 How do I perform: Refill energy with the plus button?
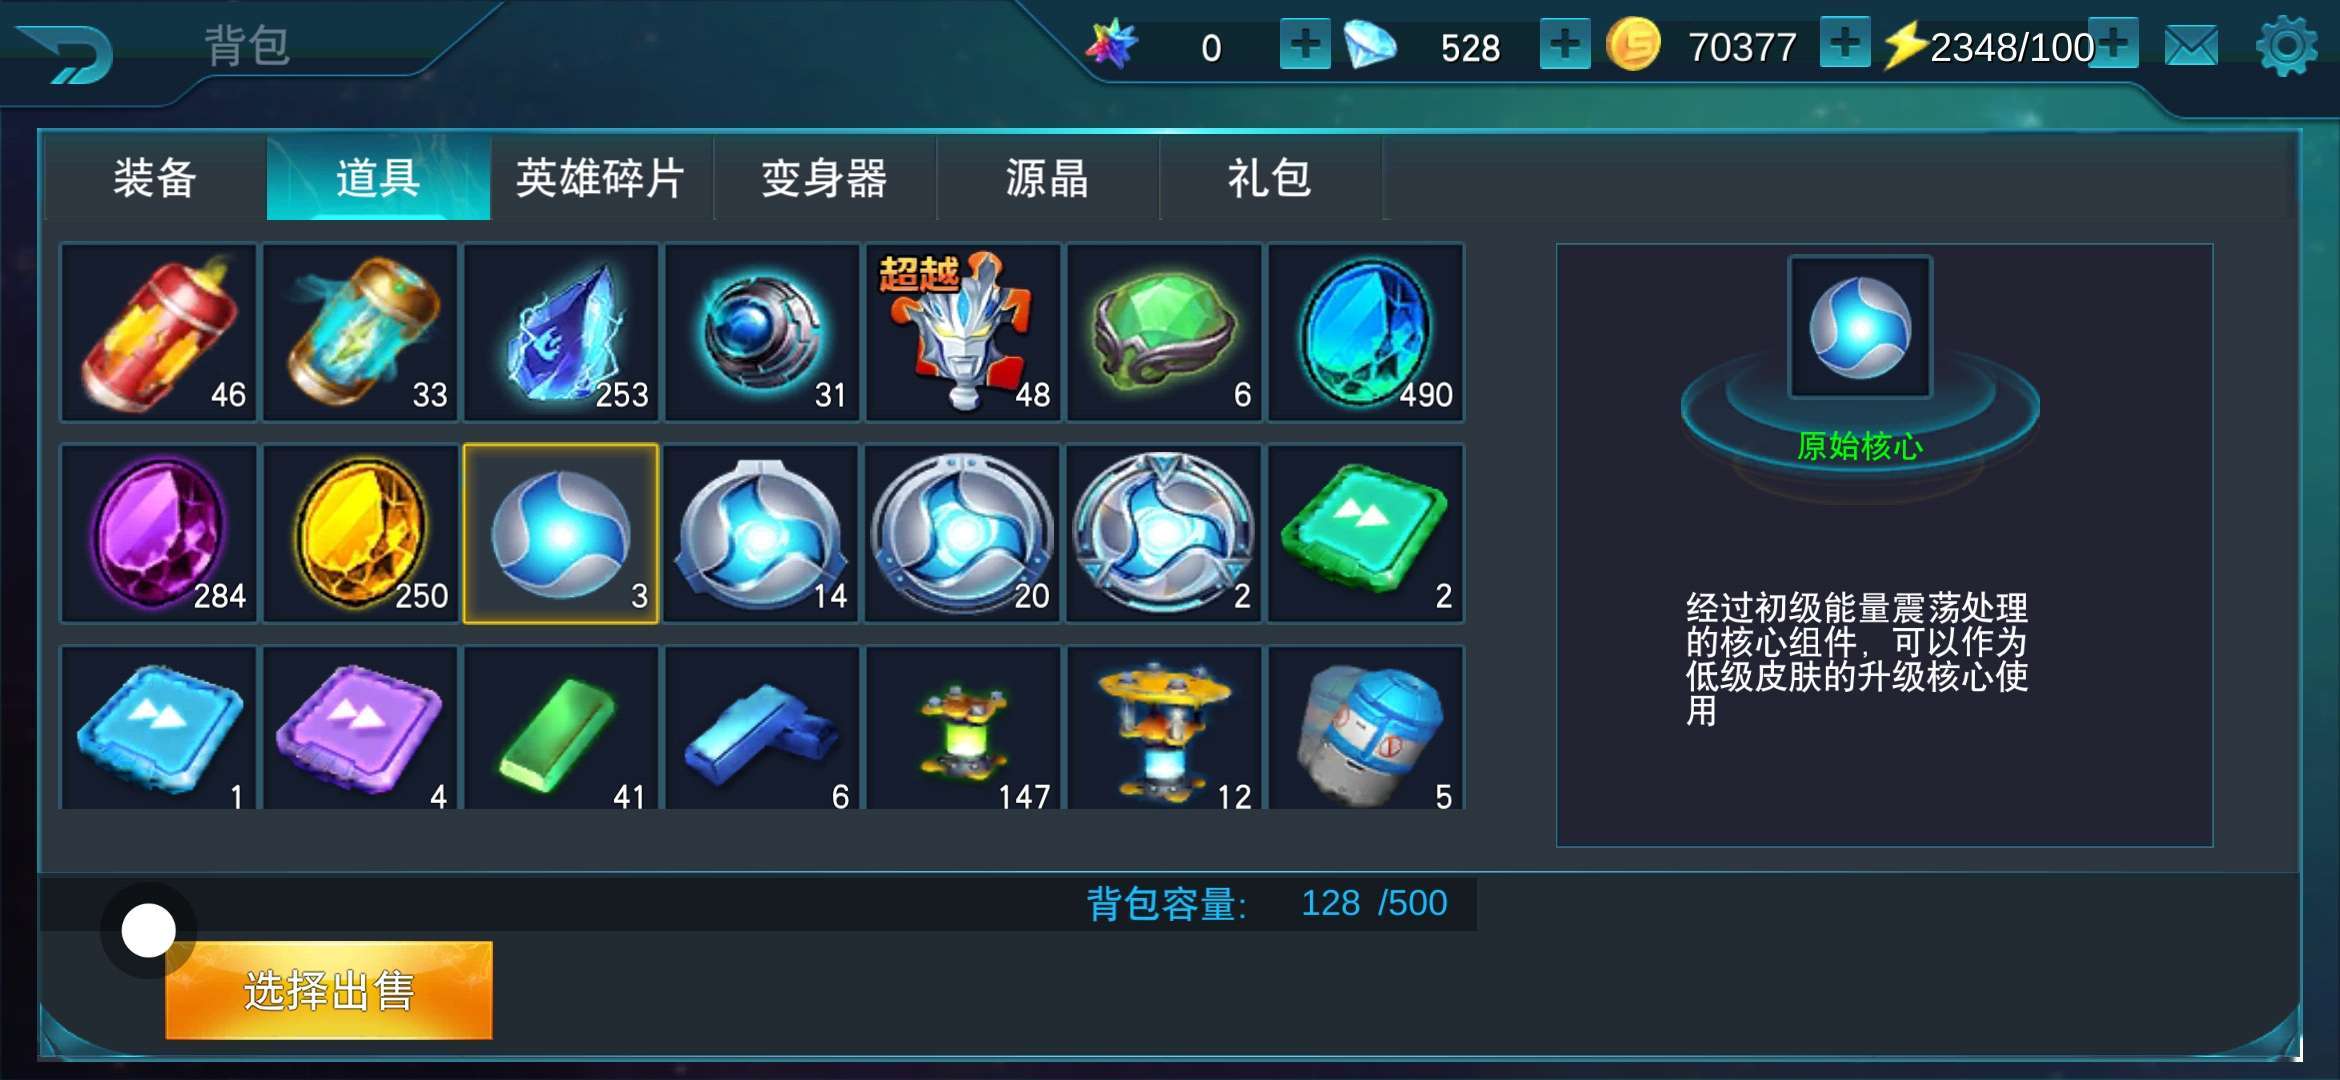tap(2113, 45)
